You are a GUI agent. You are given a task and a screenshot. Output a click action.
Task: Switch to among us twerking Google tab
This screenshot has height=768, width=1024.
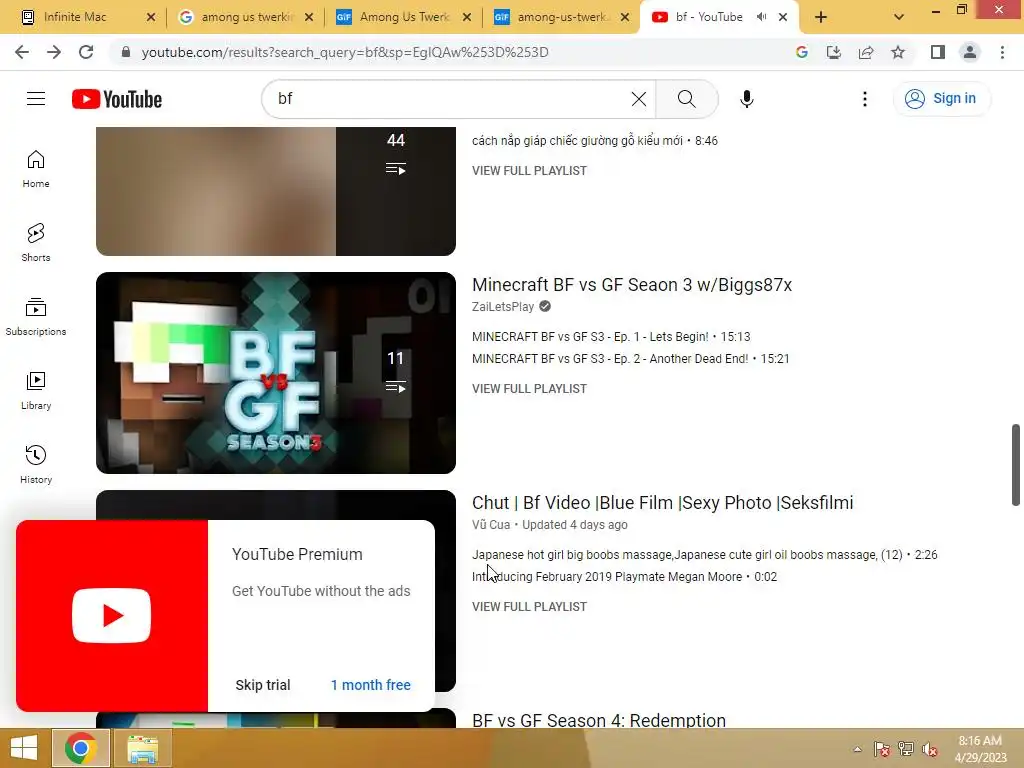point(246,17)
